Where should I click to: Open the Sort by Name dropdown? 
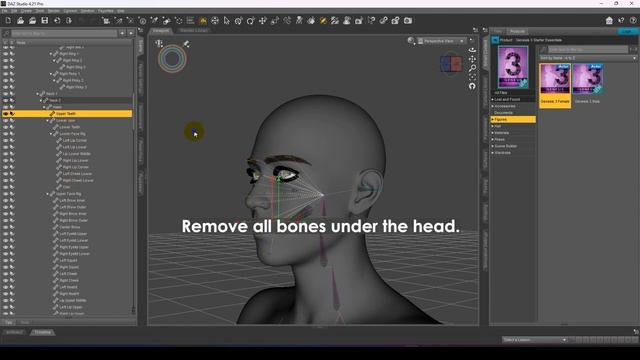[x=588, y=58]
